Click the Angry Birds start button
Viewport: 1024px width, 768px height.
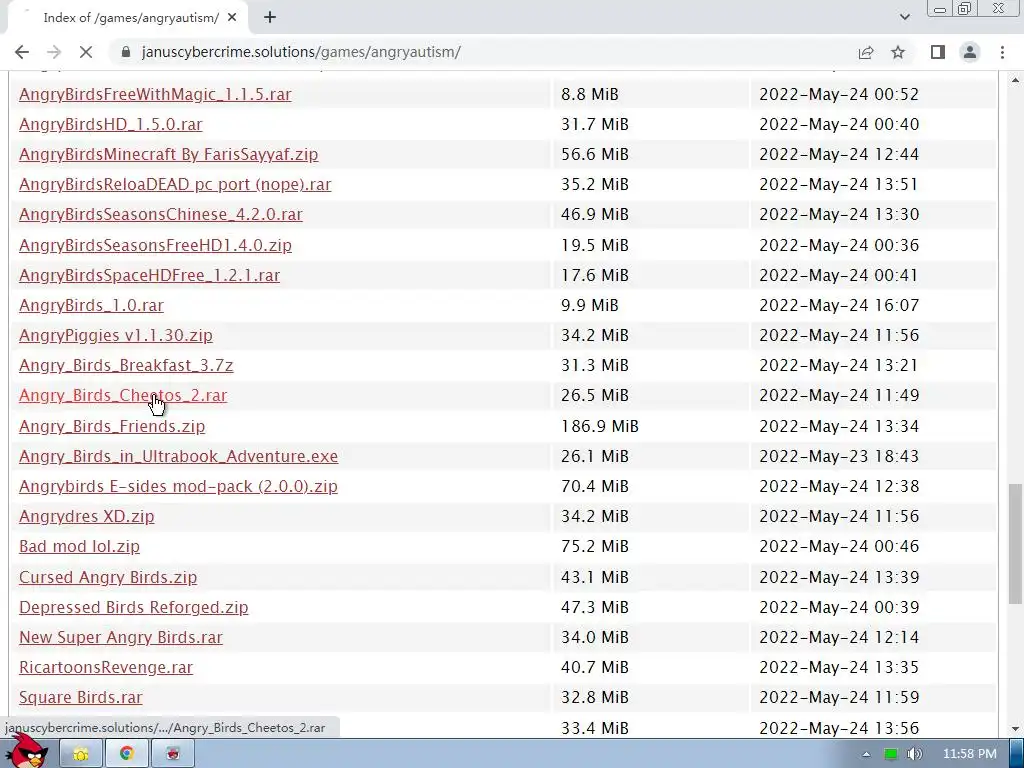point(26,750)
